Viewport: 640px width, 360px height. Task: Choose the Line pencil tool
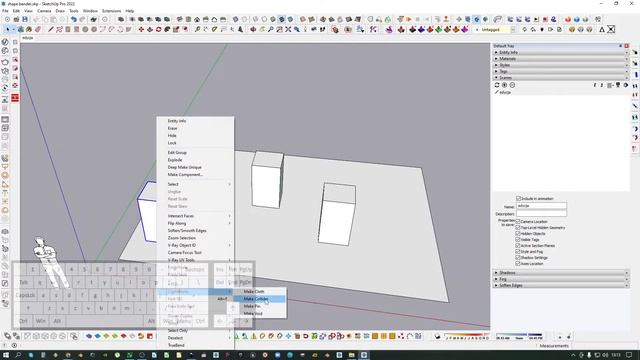[51, 29]
